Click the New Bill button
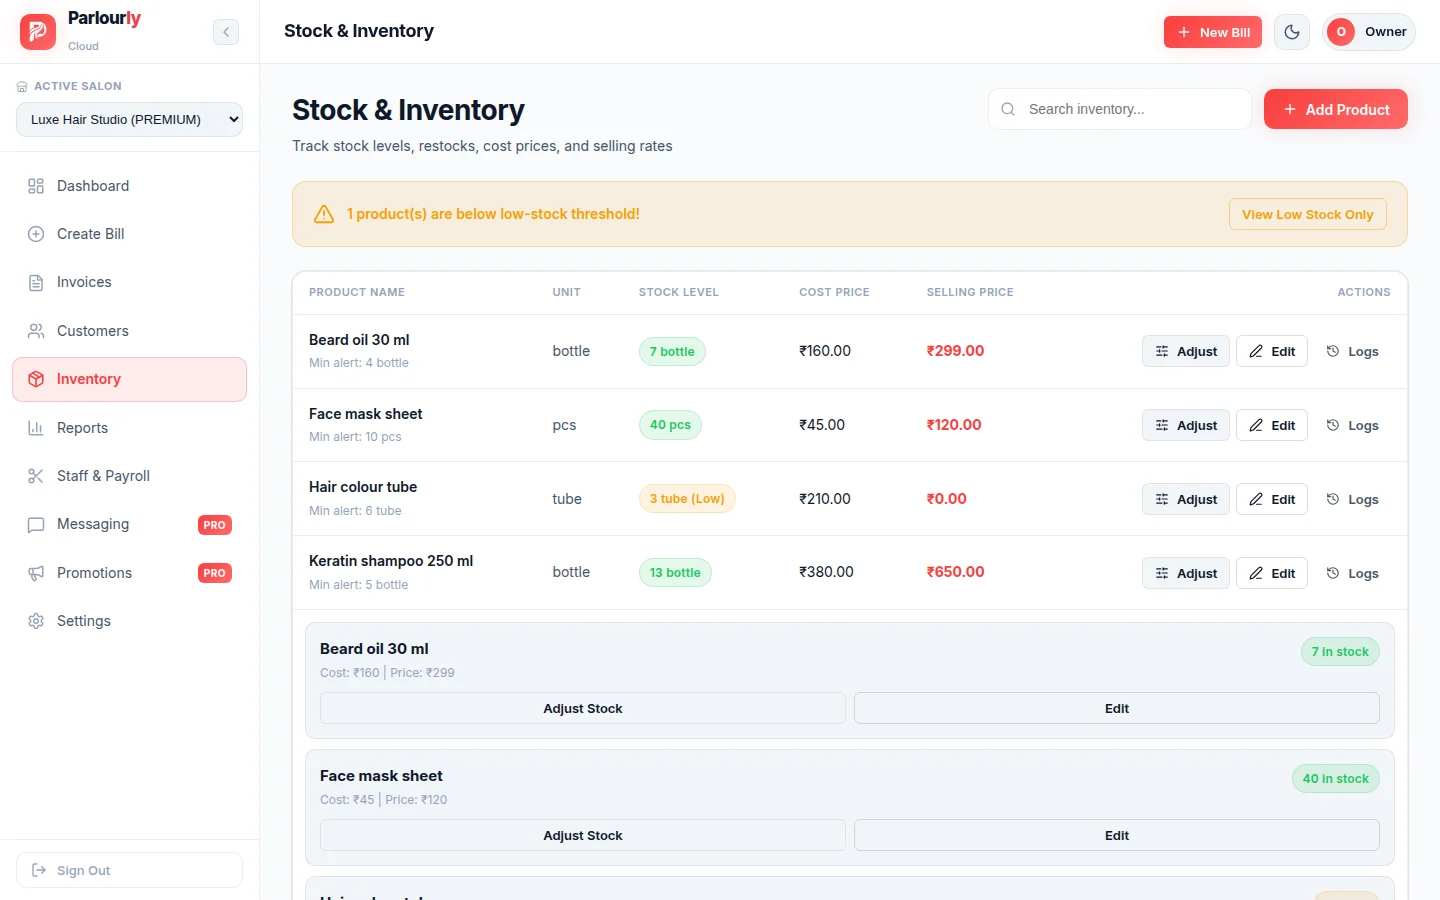Viewport: 1440px width, 900px height. click(1213, 32)
